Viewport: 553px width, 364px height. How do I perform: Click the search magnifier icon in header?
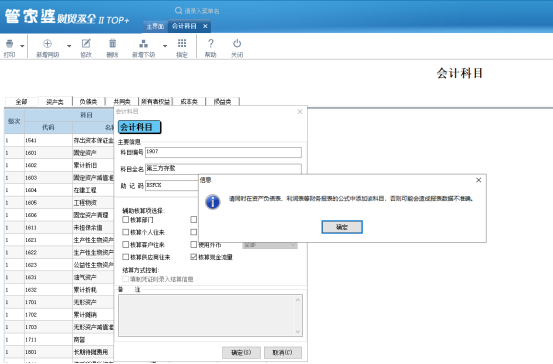(178, 11)
